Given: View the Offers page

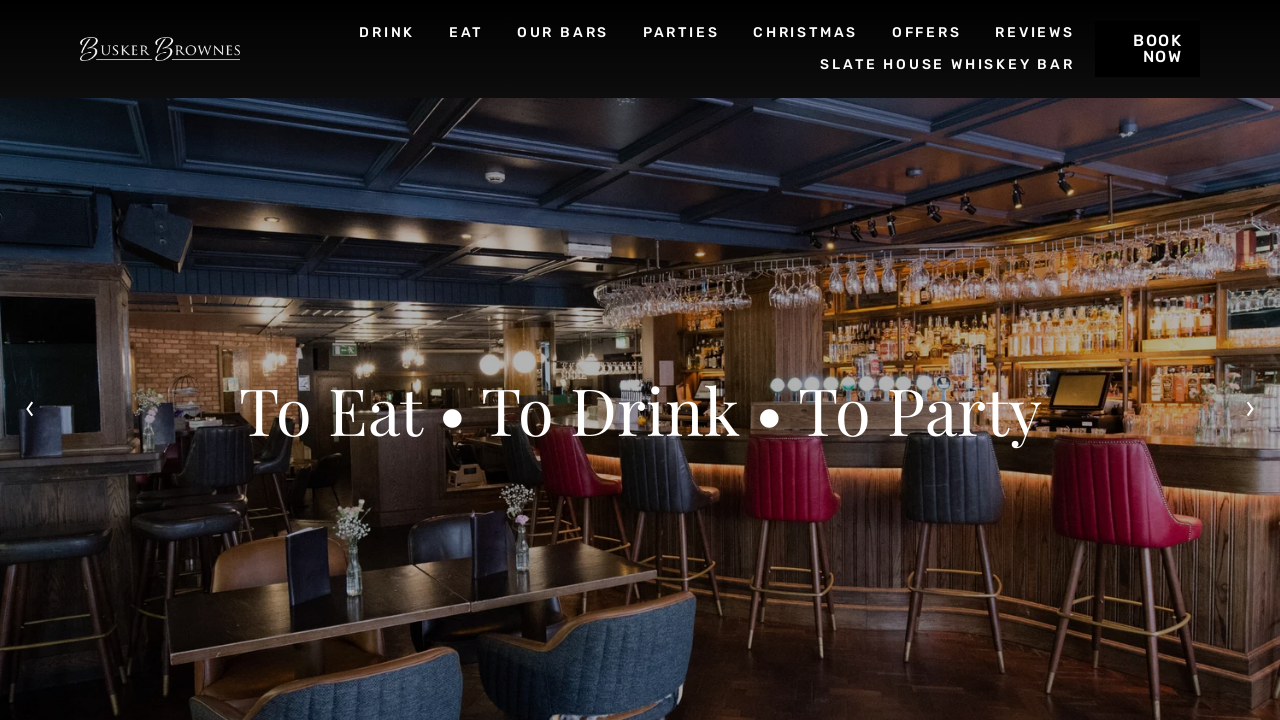Looking at the screenshot, I should pos(926,32).
